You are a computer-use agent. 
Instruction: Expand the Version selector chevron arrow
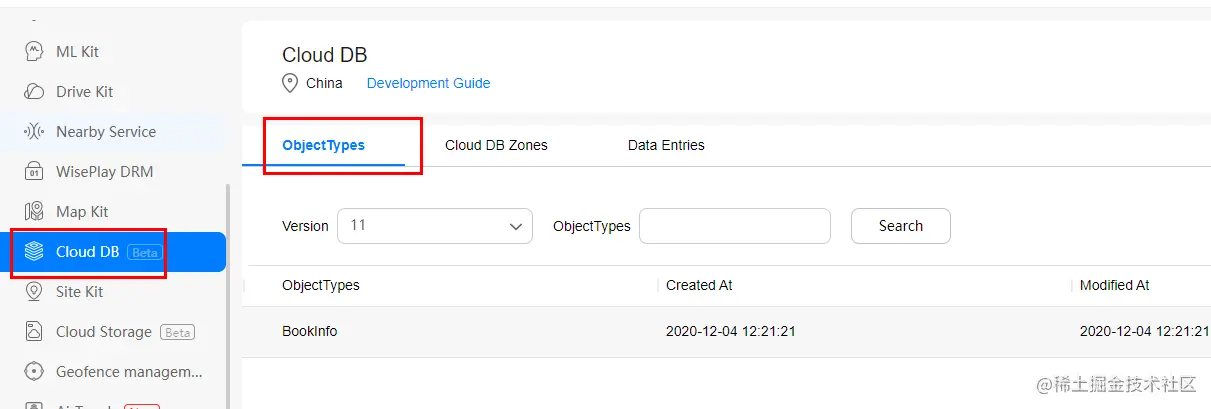click(x=516, y=227)
